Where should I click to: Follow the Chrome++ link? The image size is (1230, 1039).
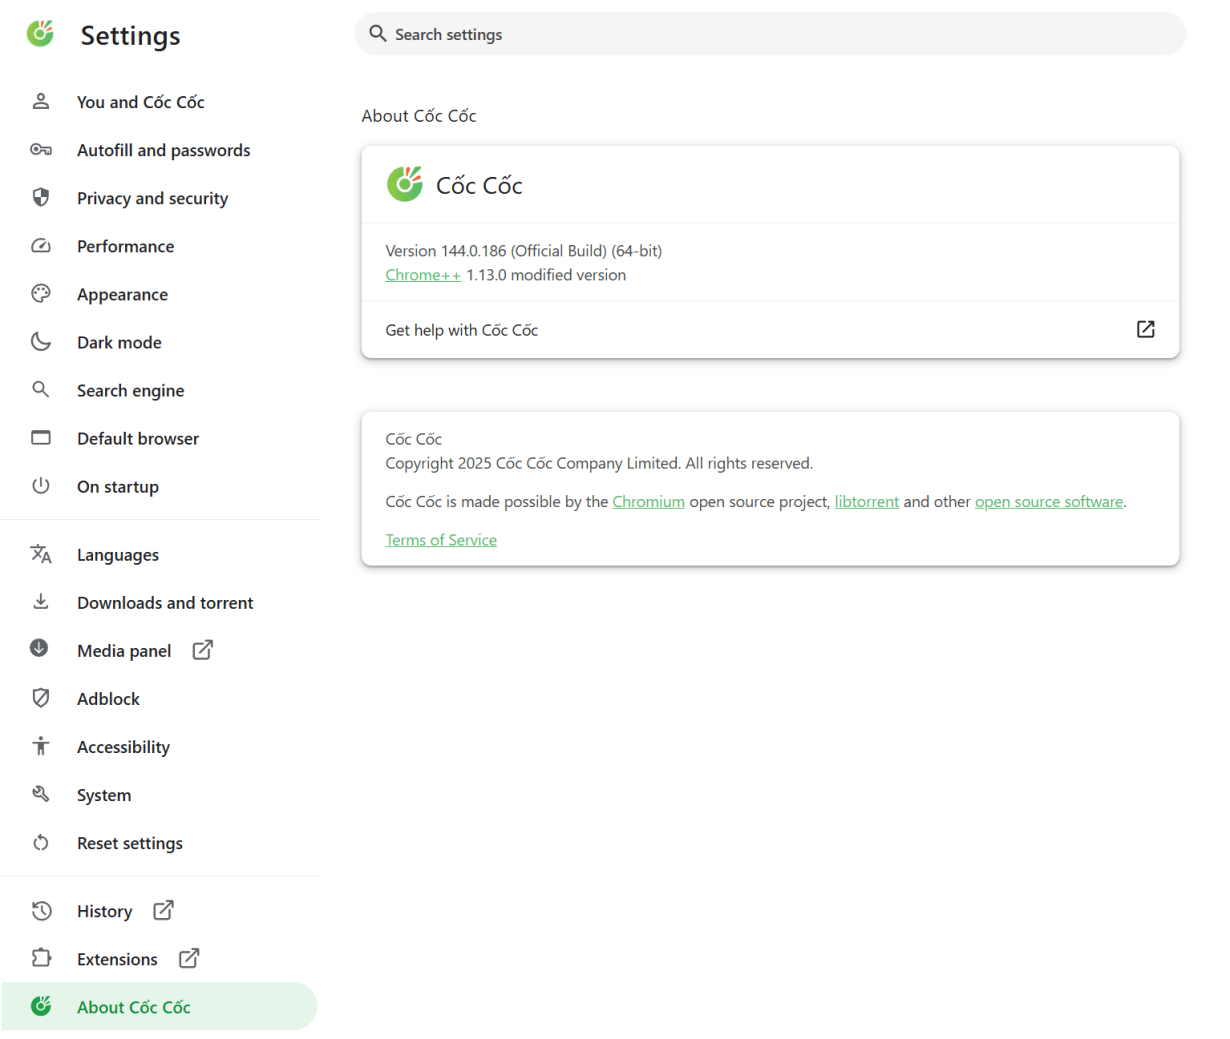pos(423,275)
